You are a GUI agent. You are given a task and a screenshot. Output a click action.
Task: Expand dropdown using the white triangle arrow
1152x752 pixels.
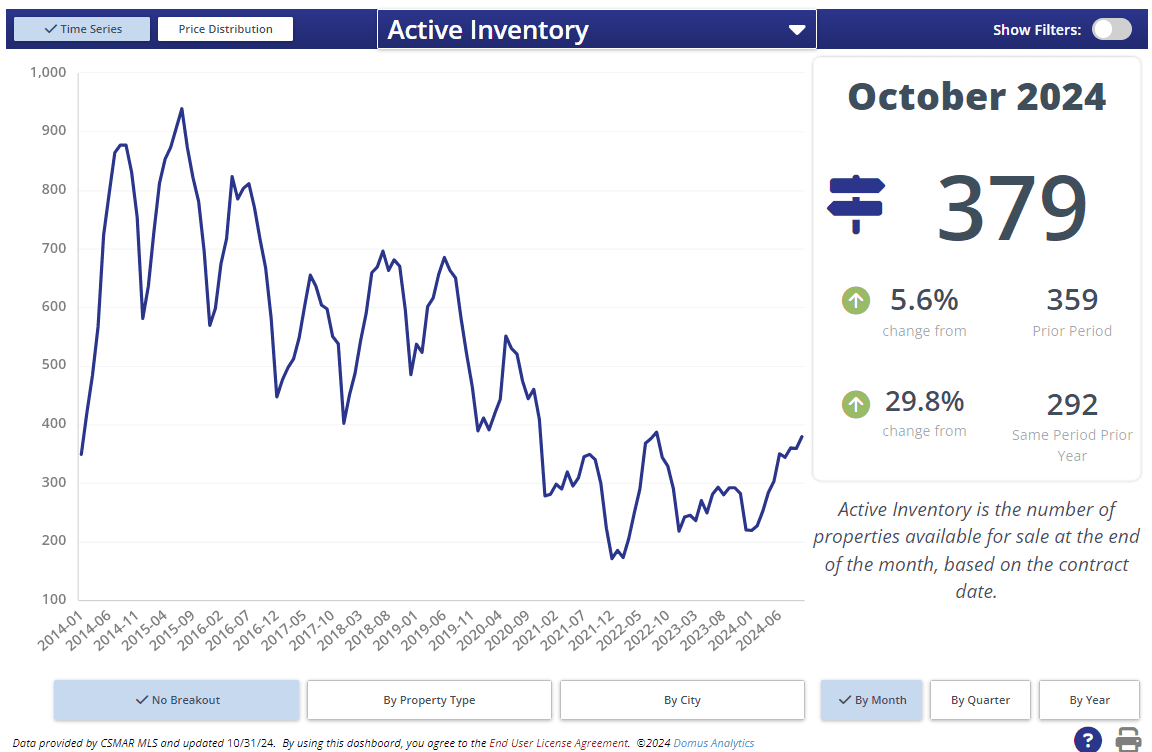[796, 30]
